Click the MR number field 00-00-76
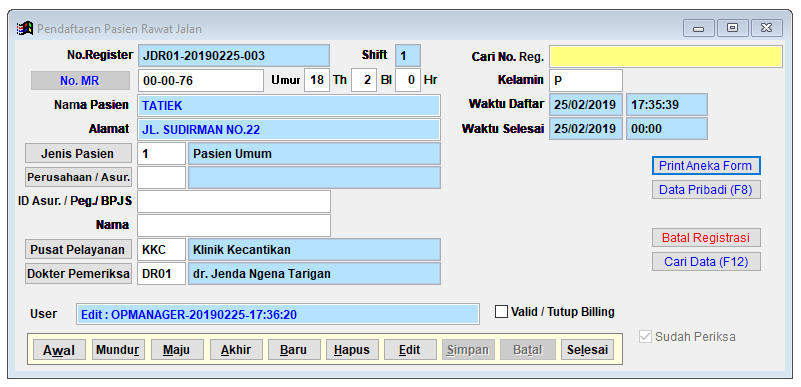Image resolution: width=801 pixels, height=387 pixels. coord(201,81)
